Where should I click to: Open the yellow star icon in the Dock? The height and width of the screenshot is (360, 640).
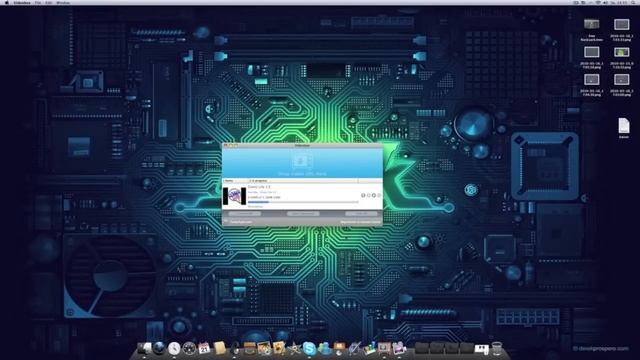[294, 348]
